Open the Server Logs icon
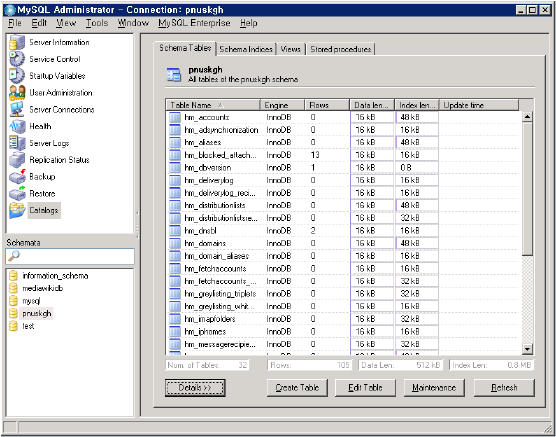The height and width of the screenshot is (437, 556). 17,143
